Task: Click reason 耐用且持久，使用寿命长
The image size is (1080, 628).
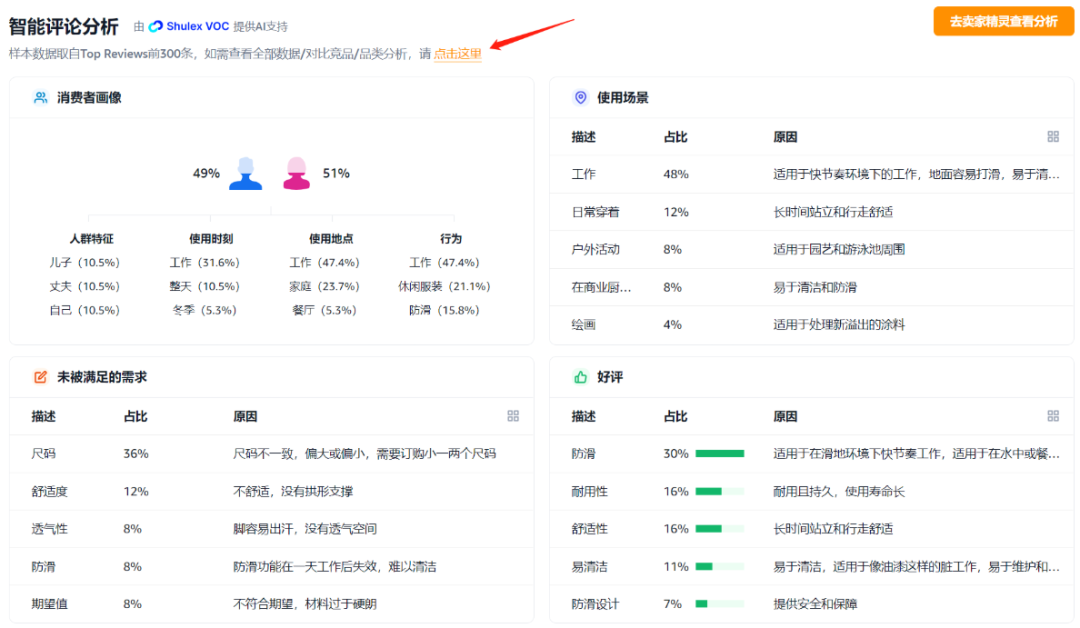Action: coord(839,491)
